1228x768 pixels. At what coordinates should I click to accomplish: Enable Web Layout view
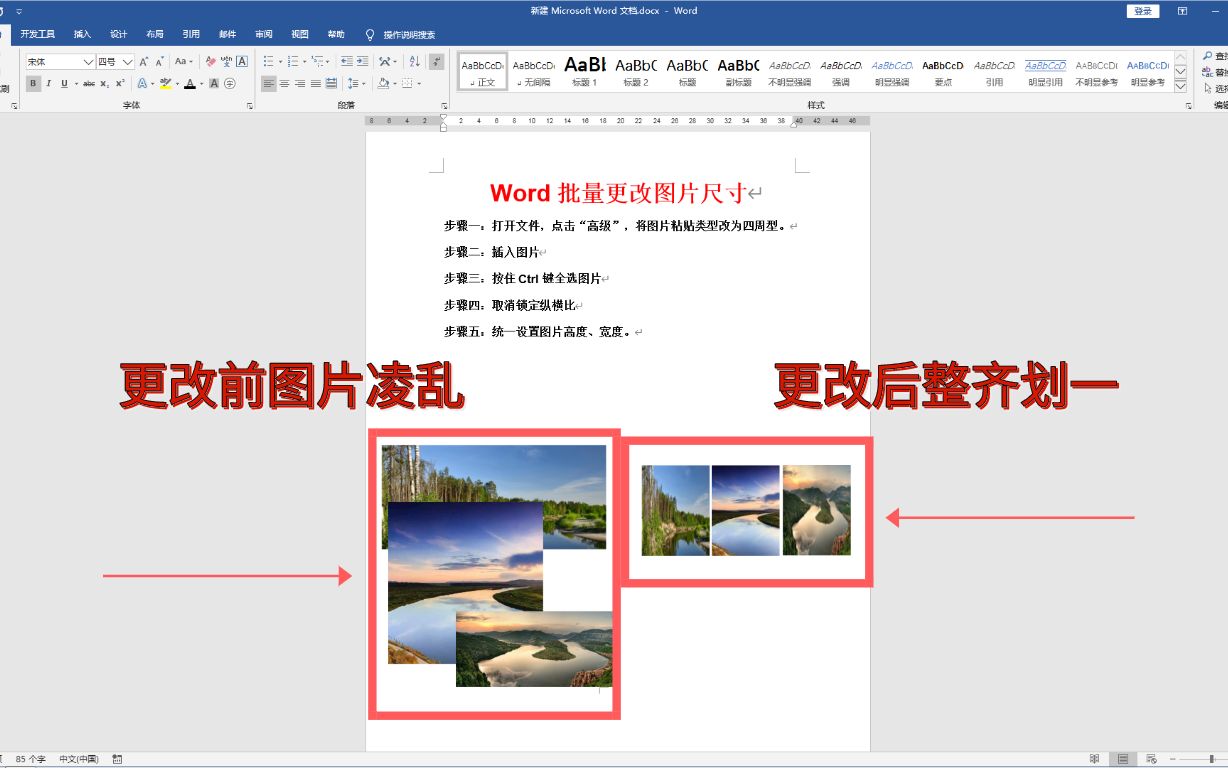1151,757
